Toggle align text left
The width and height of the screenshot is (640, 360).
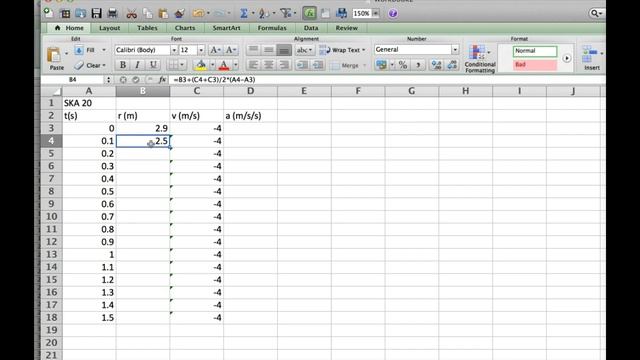[253, 64]
